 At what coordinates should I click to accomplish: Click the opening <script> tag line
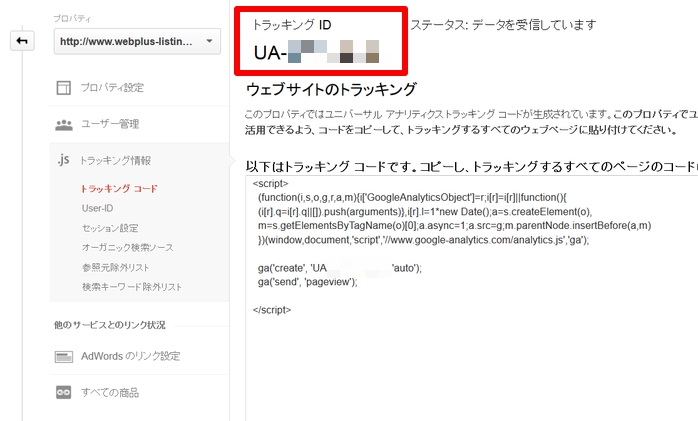(x=271, y=183)
